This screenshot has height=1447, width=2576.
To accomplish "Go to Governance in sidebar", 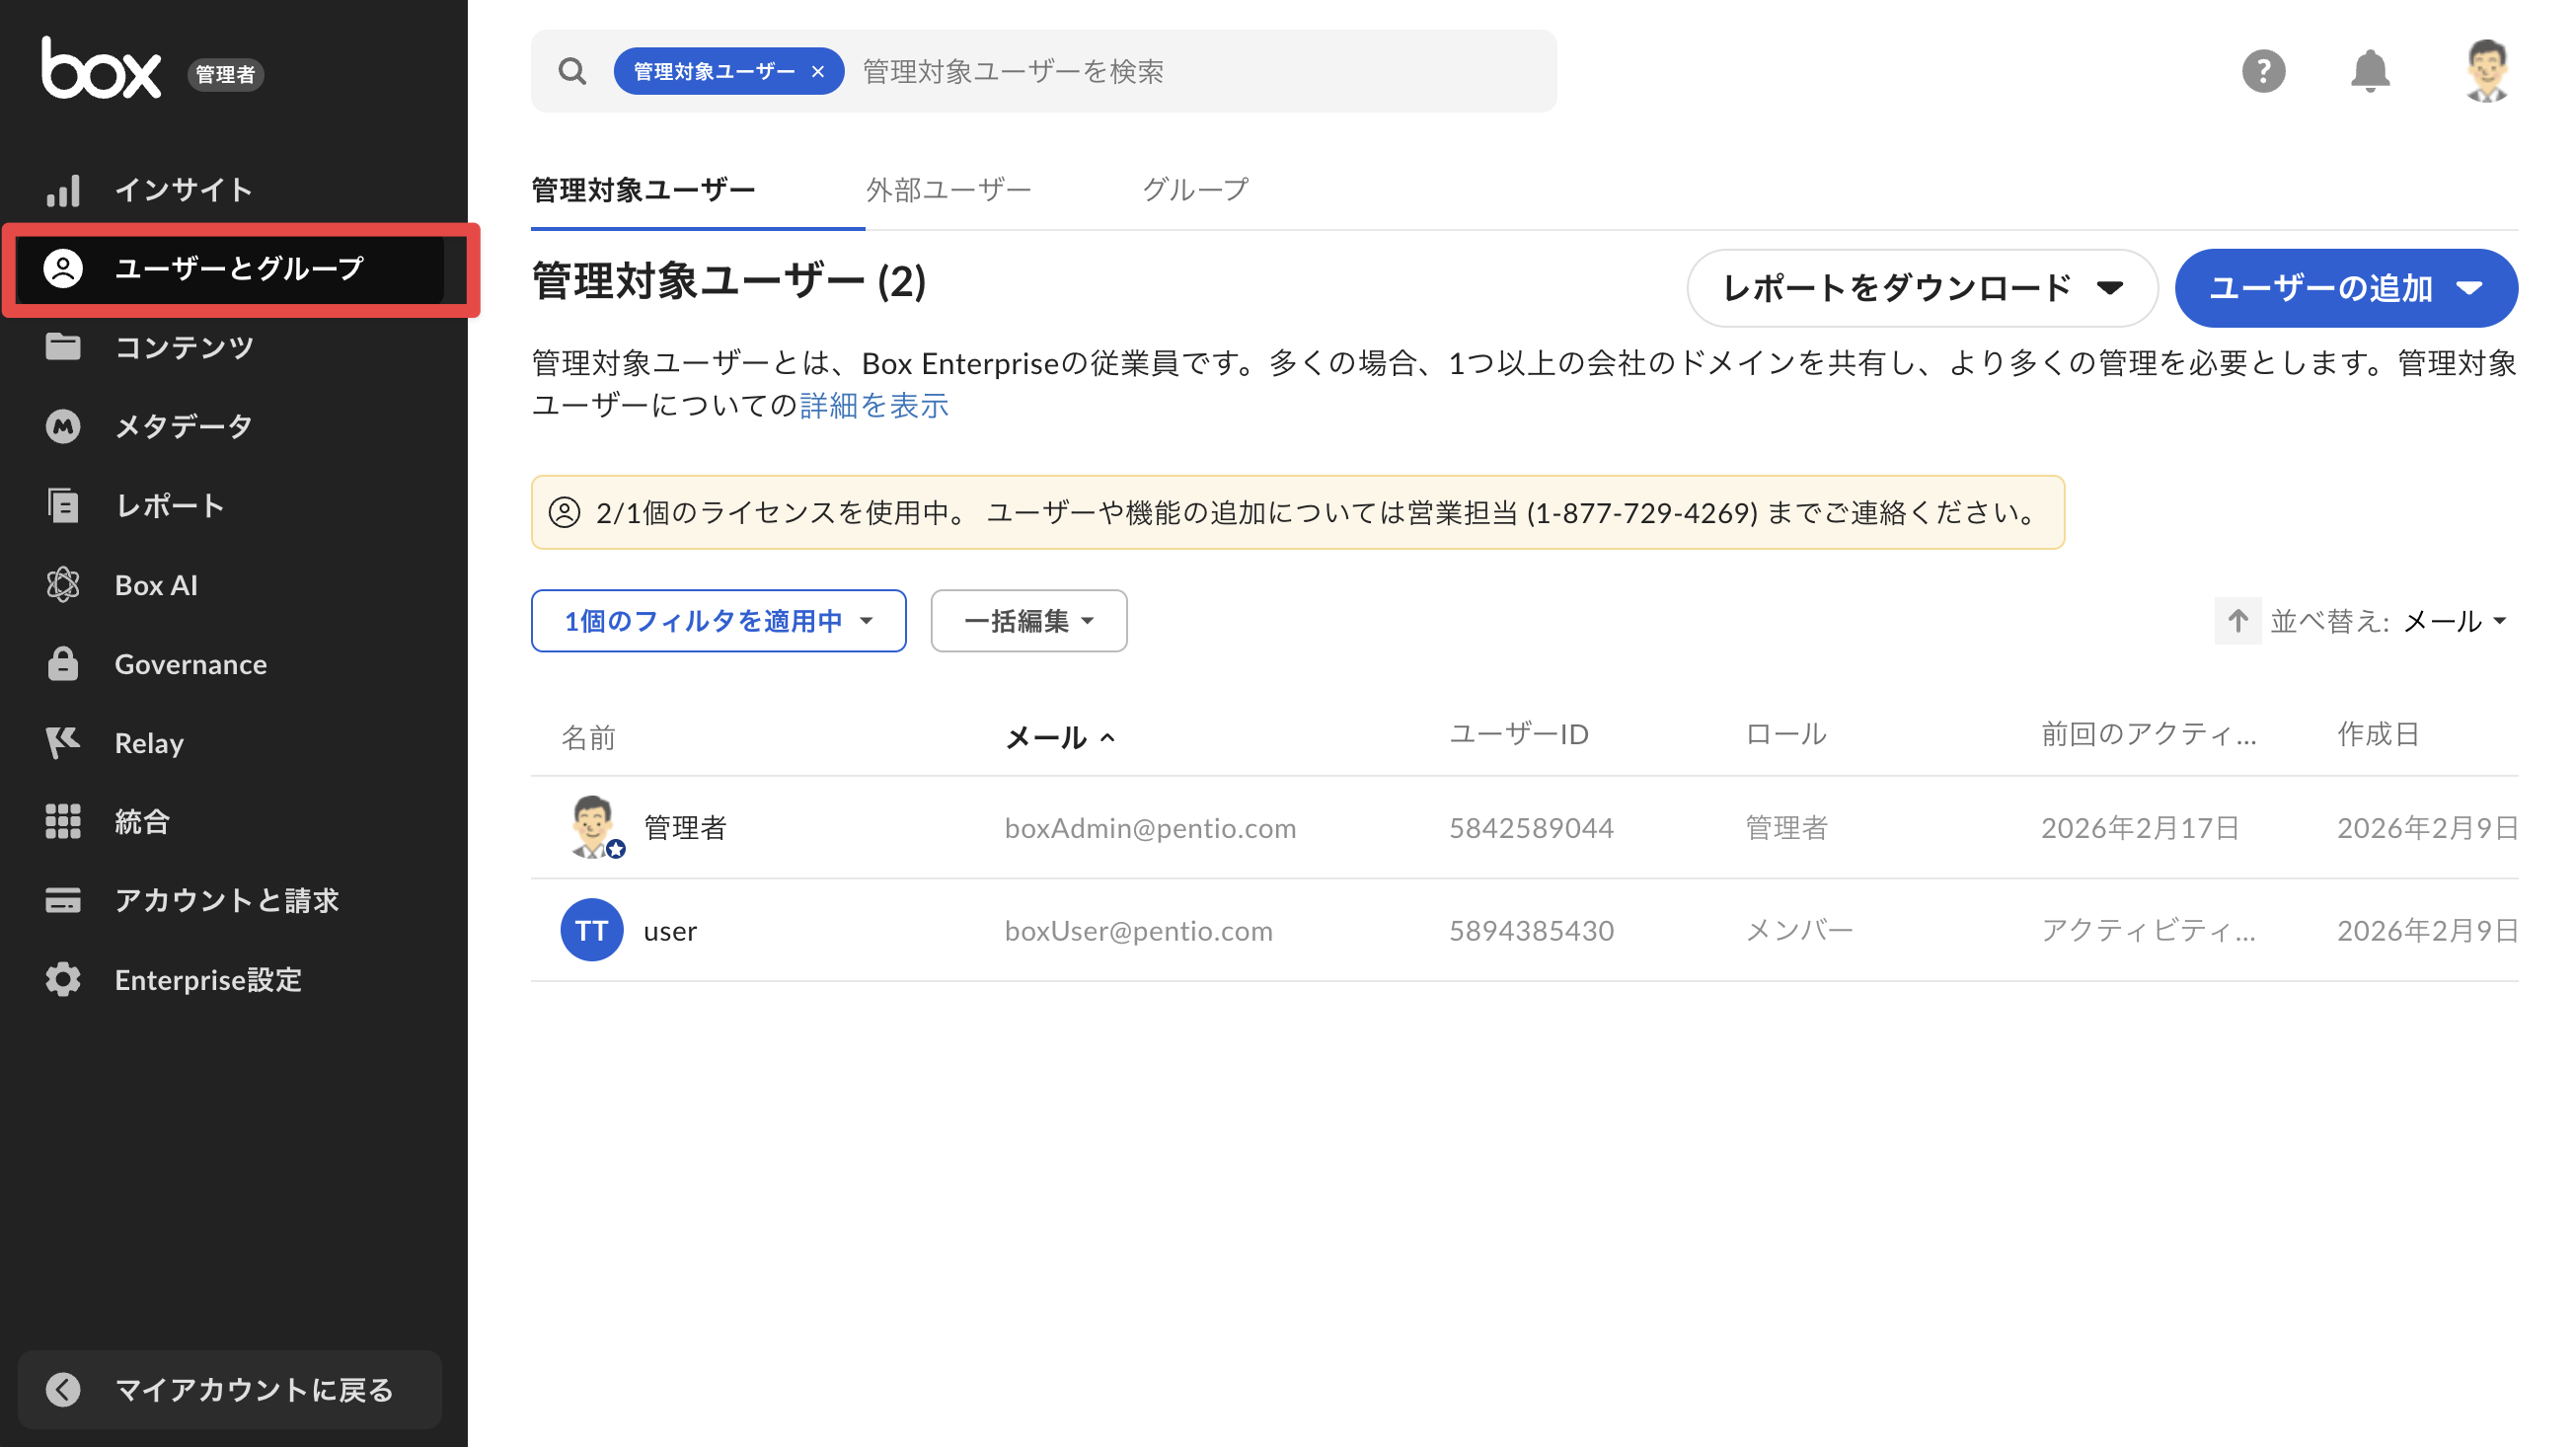I will click(231, 663).
